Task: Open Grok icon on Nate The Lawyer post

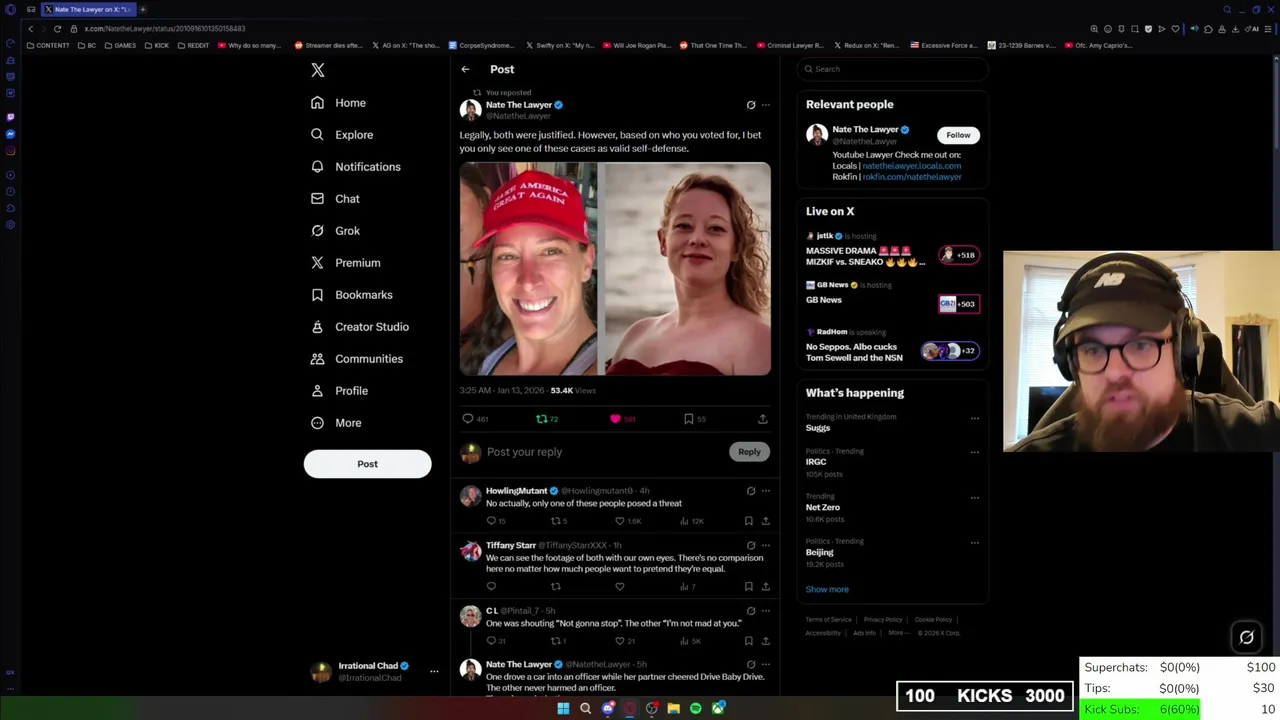Action: tap(751, 105)
